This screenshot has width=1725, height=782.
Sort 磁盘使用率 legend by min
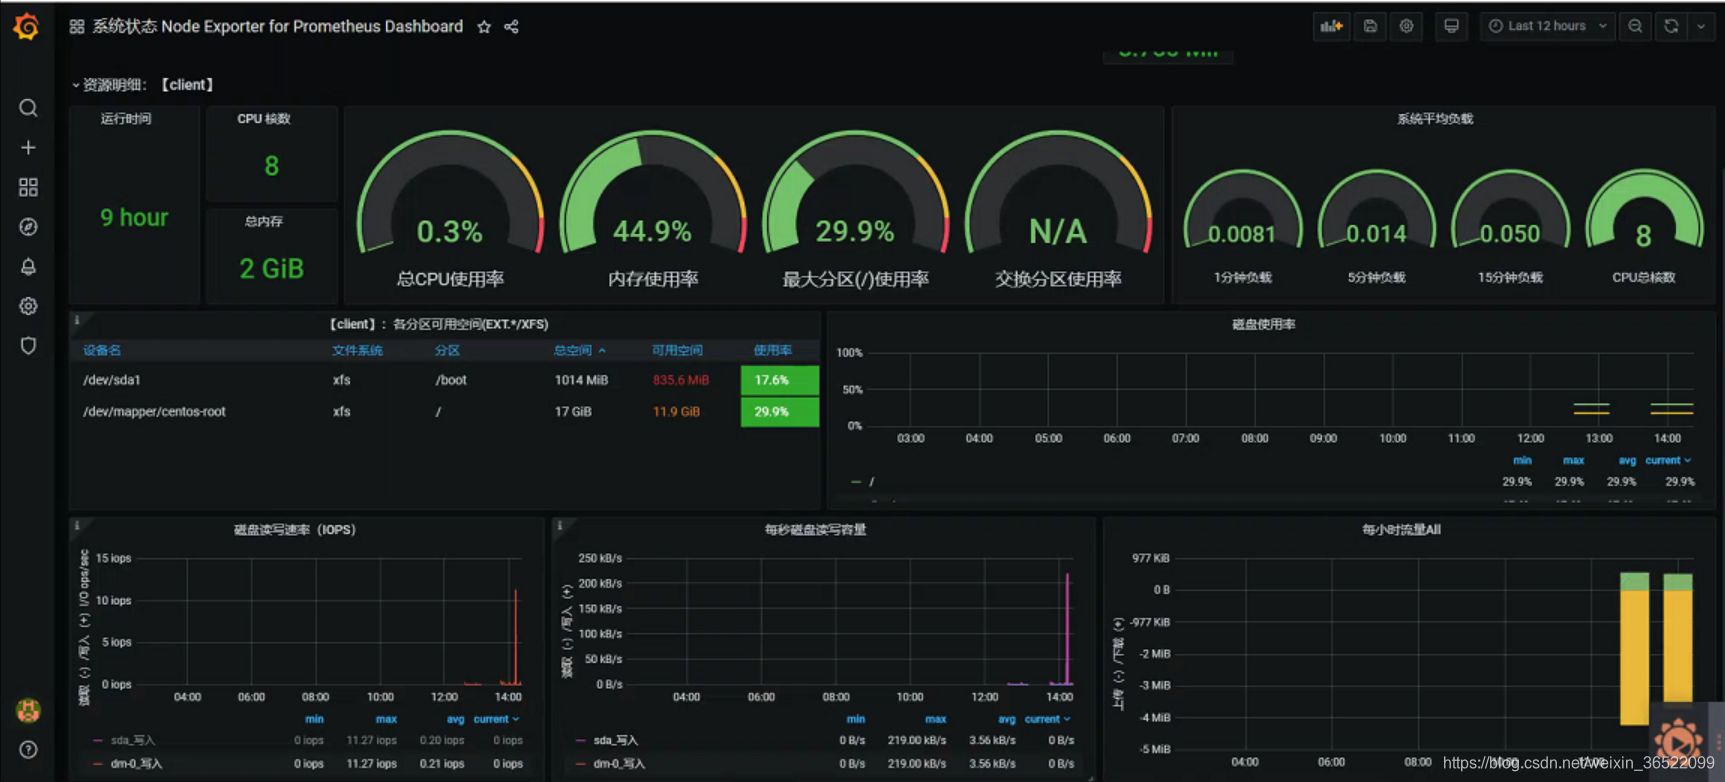tap(1522, 460)
